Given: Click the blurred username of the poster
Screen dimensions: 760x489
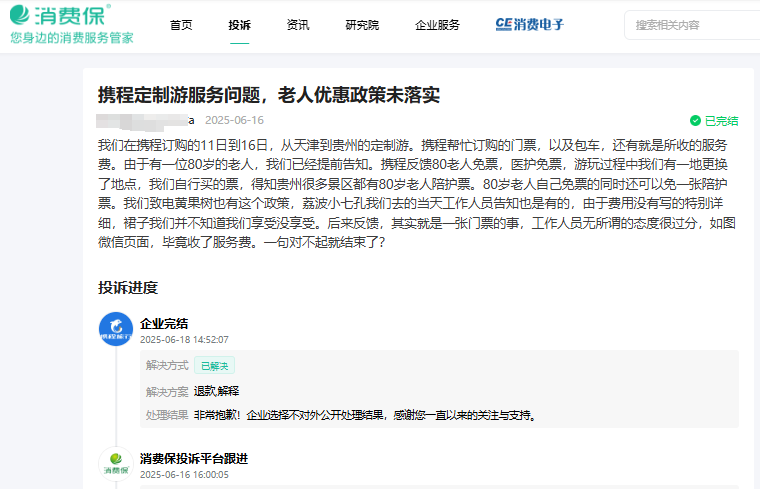Looking at the screenshot, I should [145, 121].
